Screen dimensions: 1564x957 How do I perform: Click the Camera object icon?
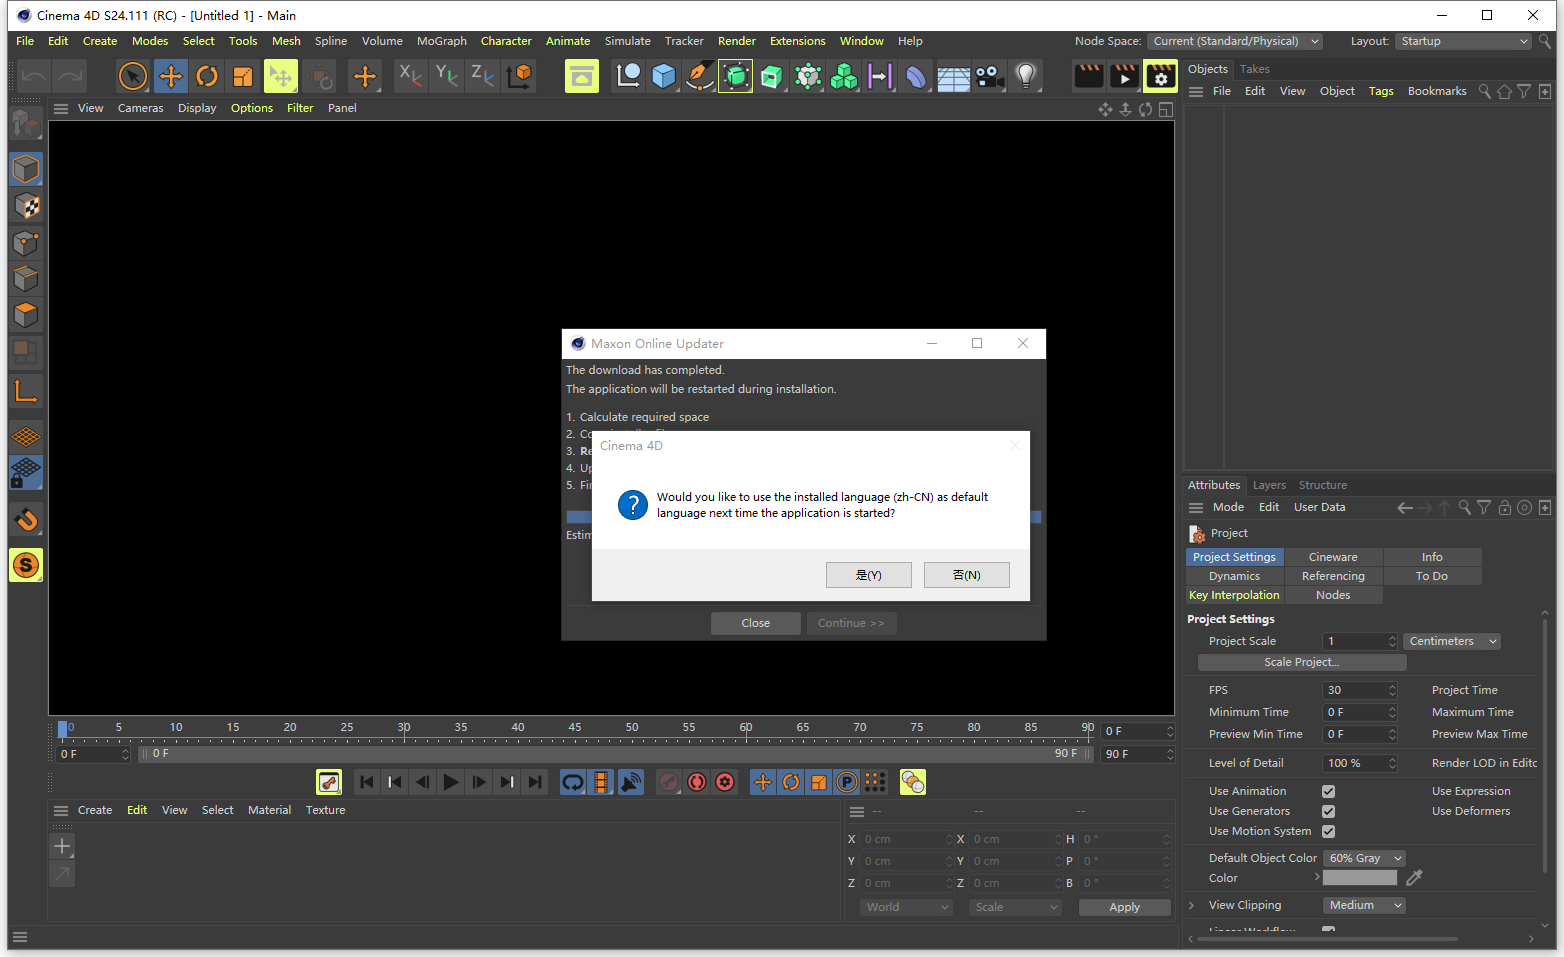pos(989,76)
